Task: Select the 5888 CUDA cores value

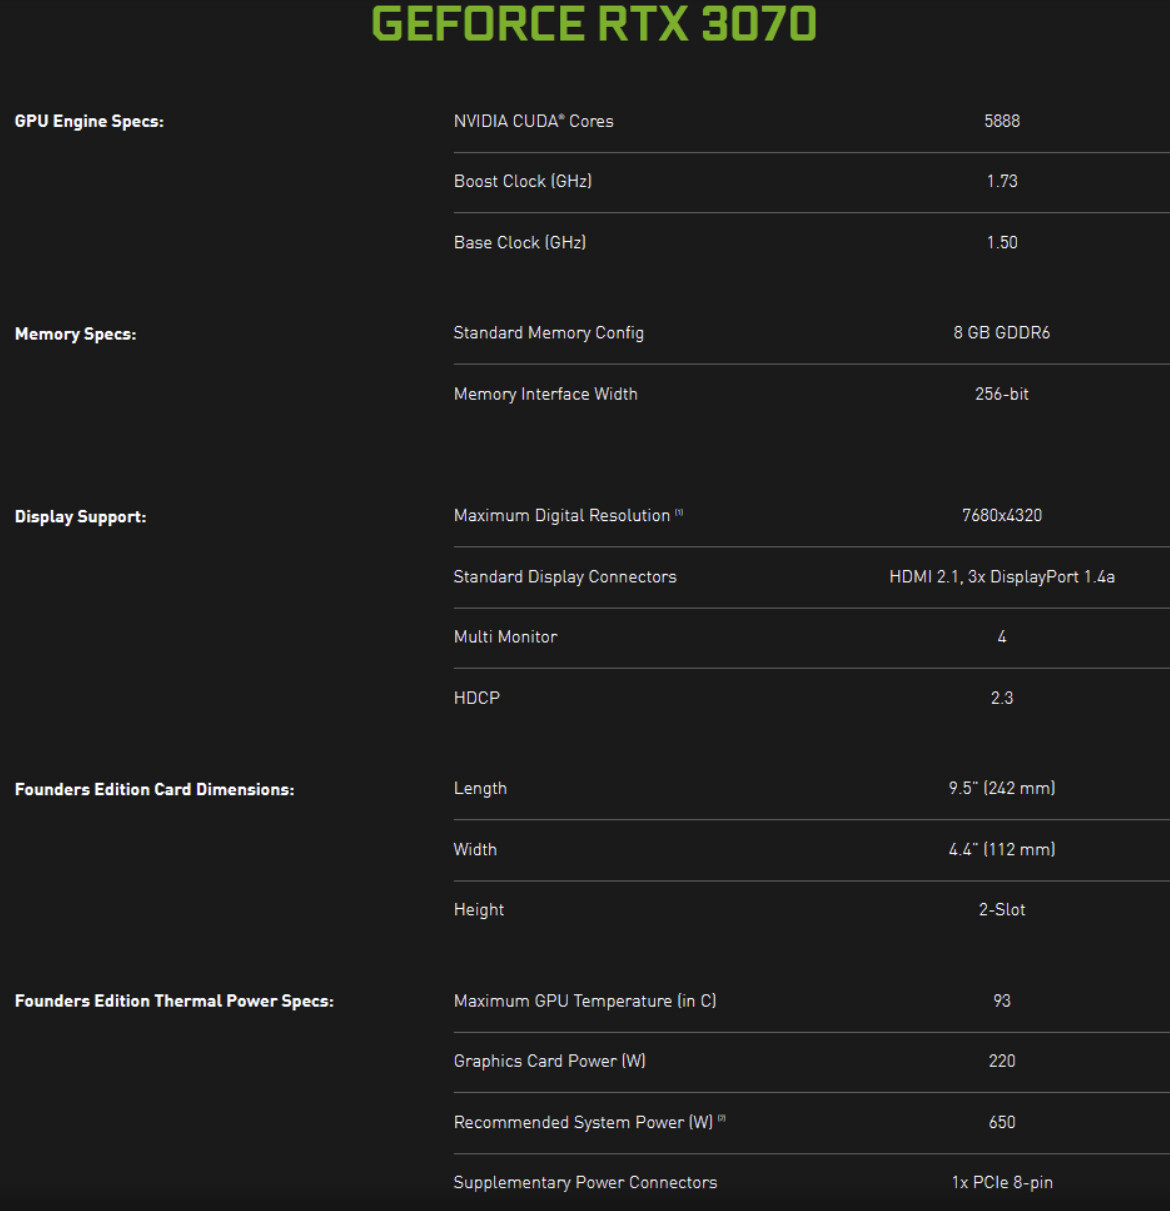Action: pyautogui.click(x=1002, y=121)
